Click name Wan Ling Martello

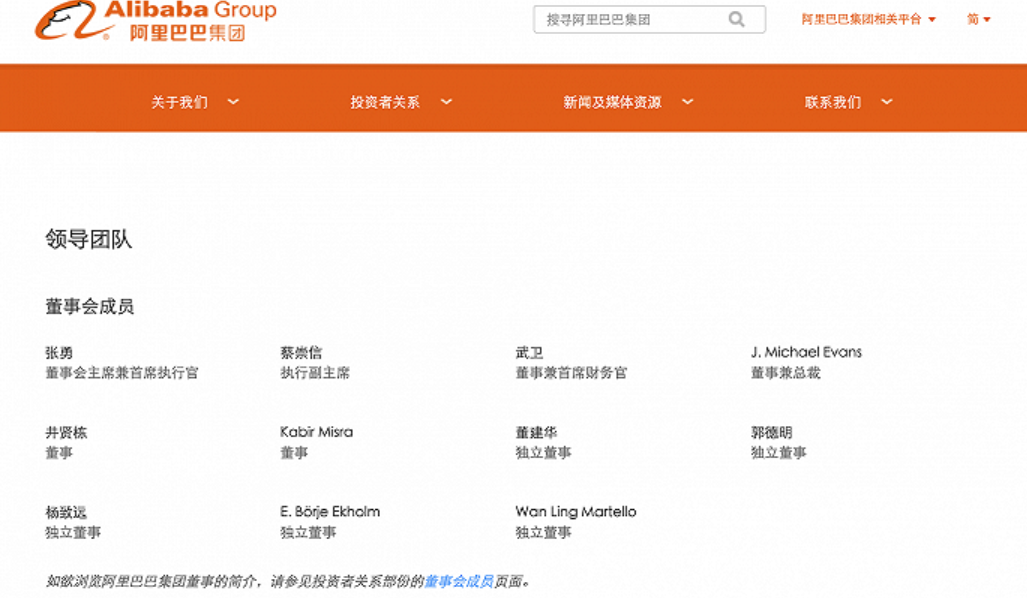coord(576,512)
